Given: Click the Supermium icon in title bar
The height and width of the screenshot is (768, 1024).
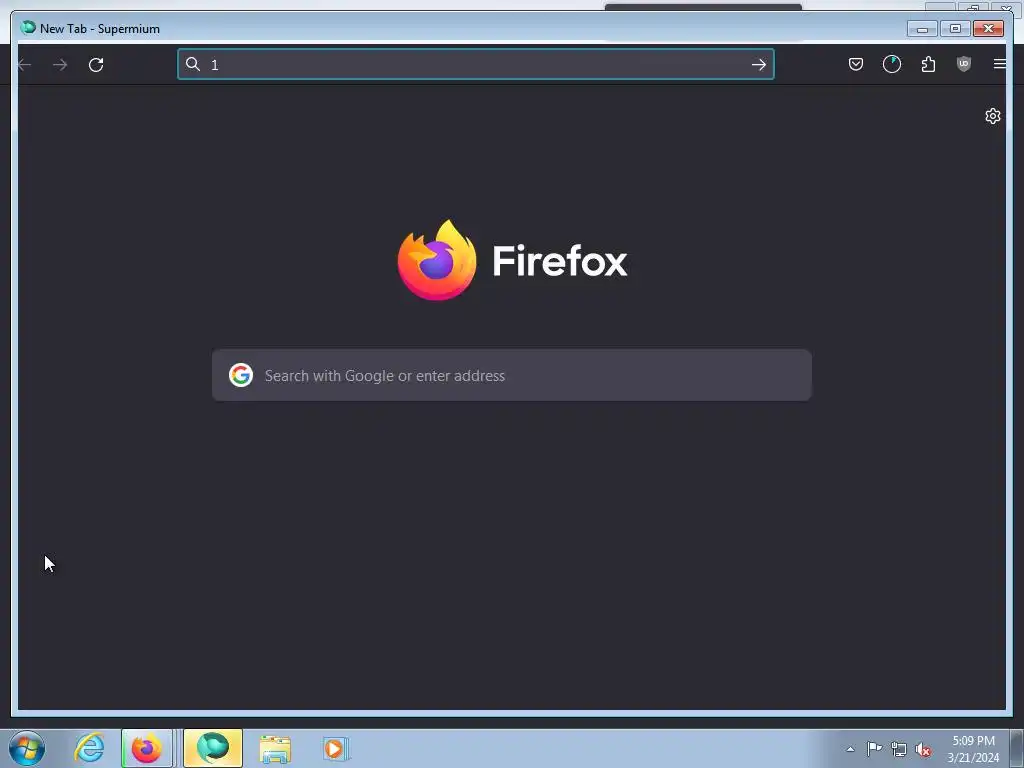Looking at the screenshot, I should click(28, 27).
